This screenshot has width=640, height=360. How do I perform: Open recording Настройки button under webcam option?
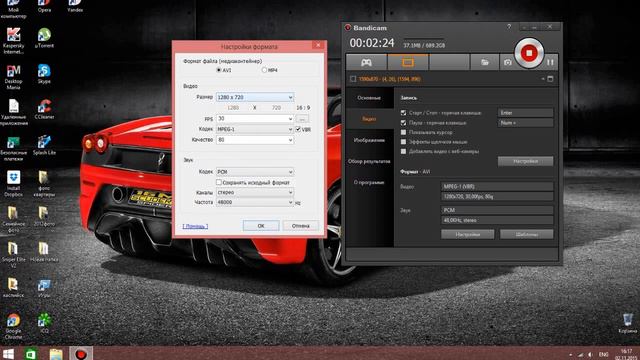coord(525,161)
